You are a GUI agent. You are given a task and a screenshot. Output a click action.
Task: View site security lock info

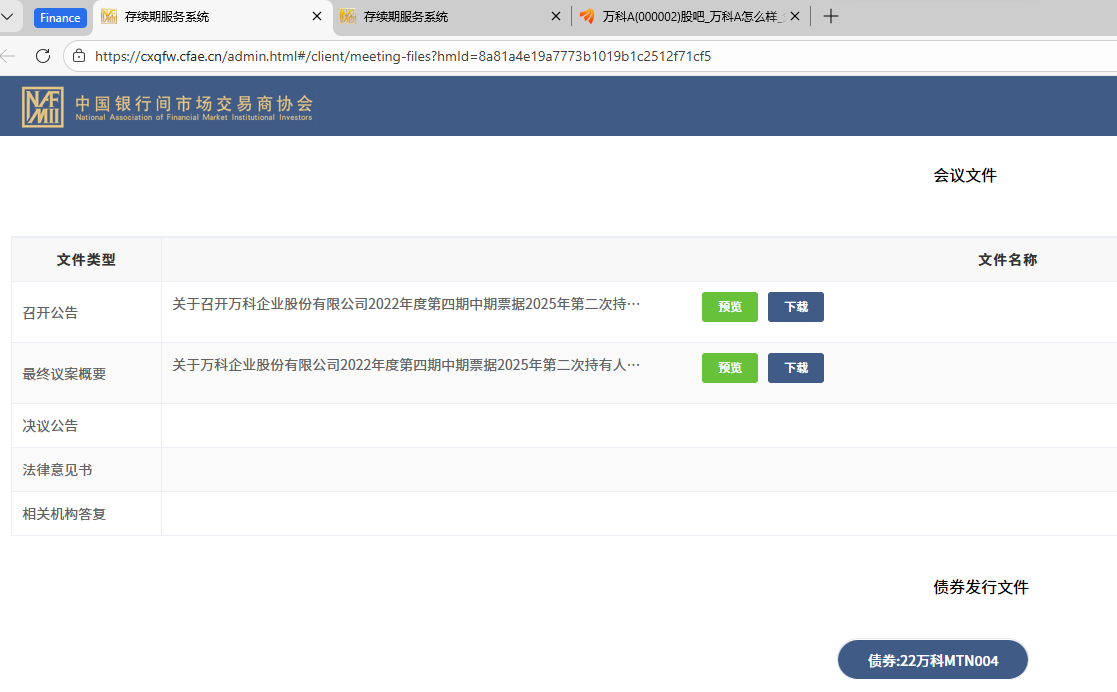[79, 56]
